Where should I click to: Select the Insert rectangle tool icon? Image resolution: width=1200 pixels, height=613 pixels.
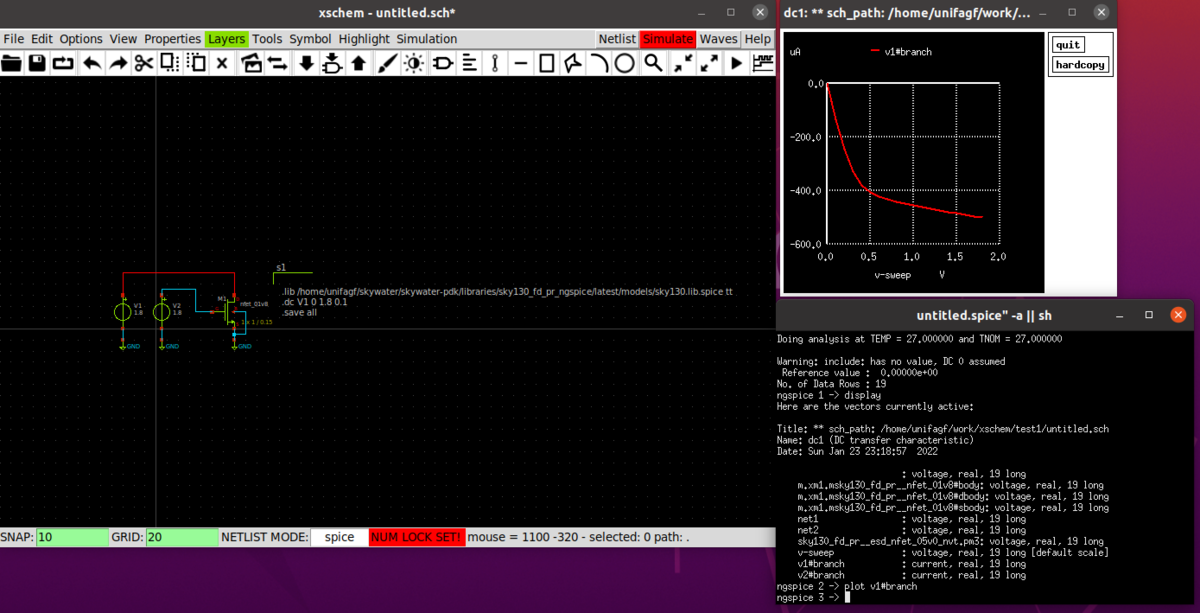point(546,63)
